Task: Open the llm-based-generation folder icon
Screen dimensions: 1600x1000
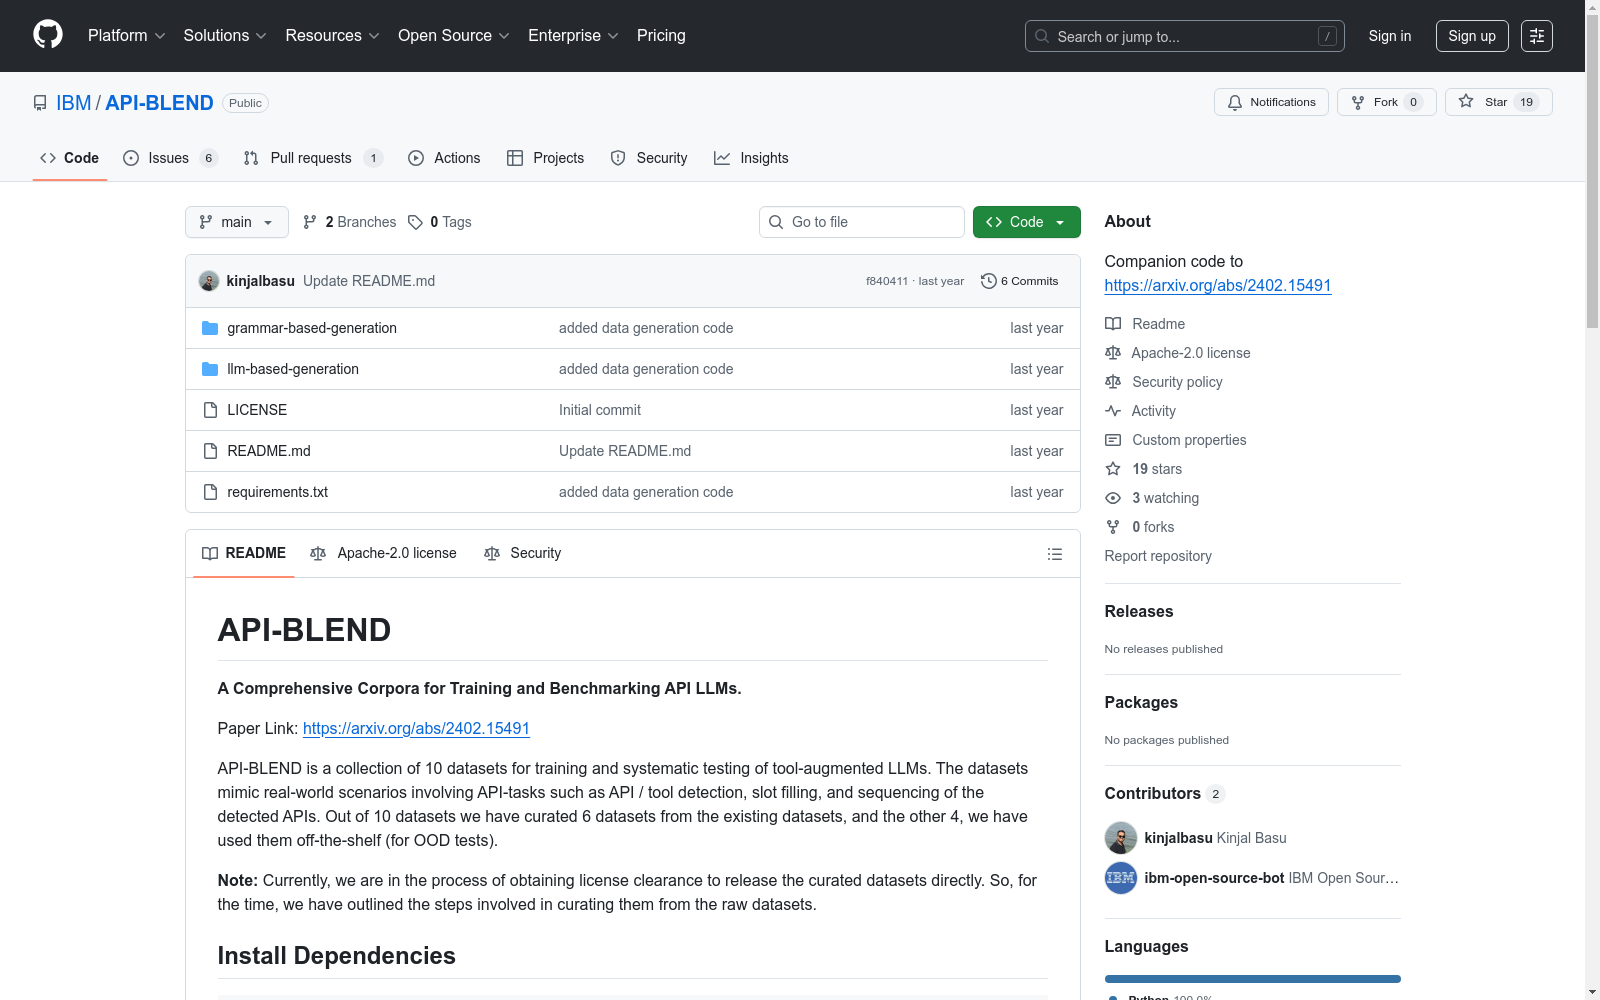Action: click(x=210, y=369)
